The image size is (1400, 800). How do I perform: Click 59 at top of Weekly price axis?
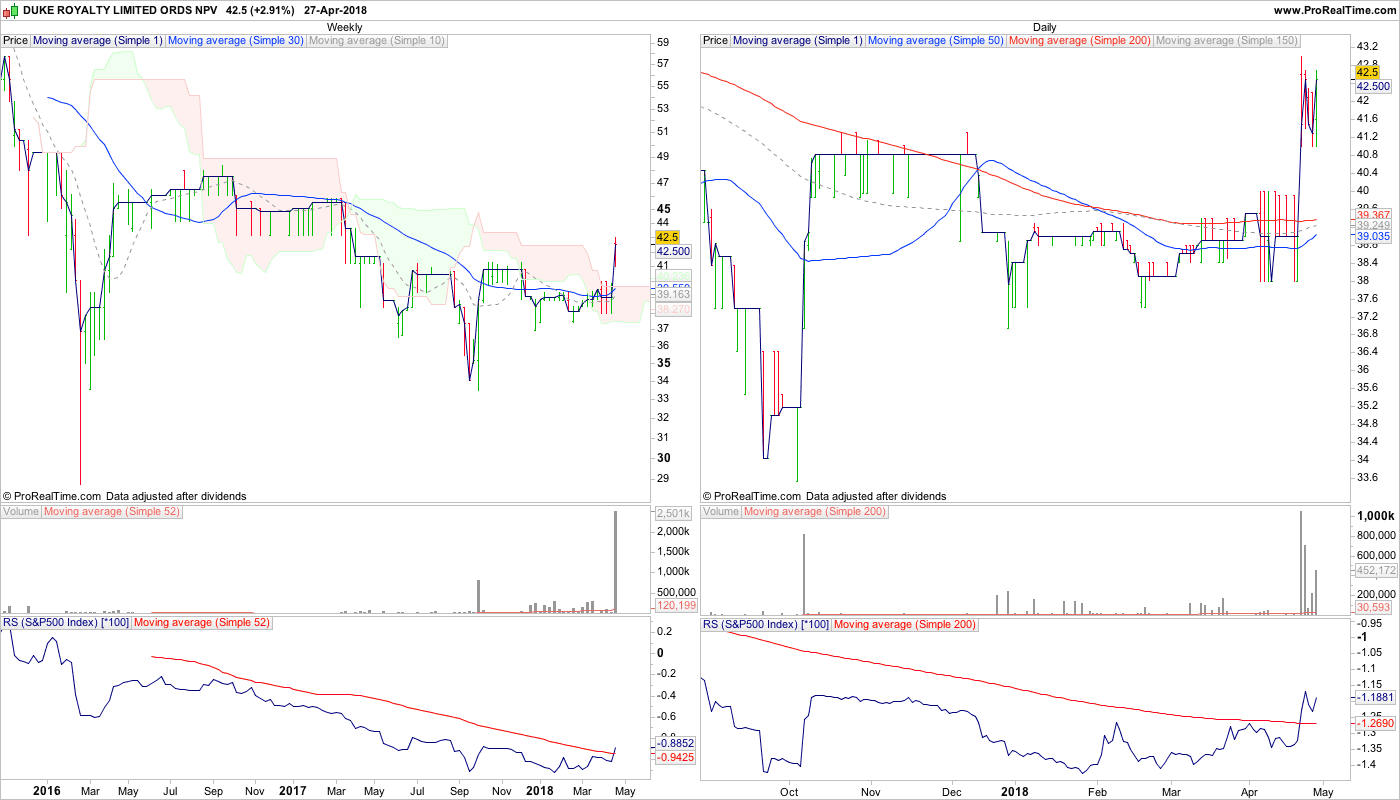[x=663, y=43]
